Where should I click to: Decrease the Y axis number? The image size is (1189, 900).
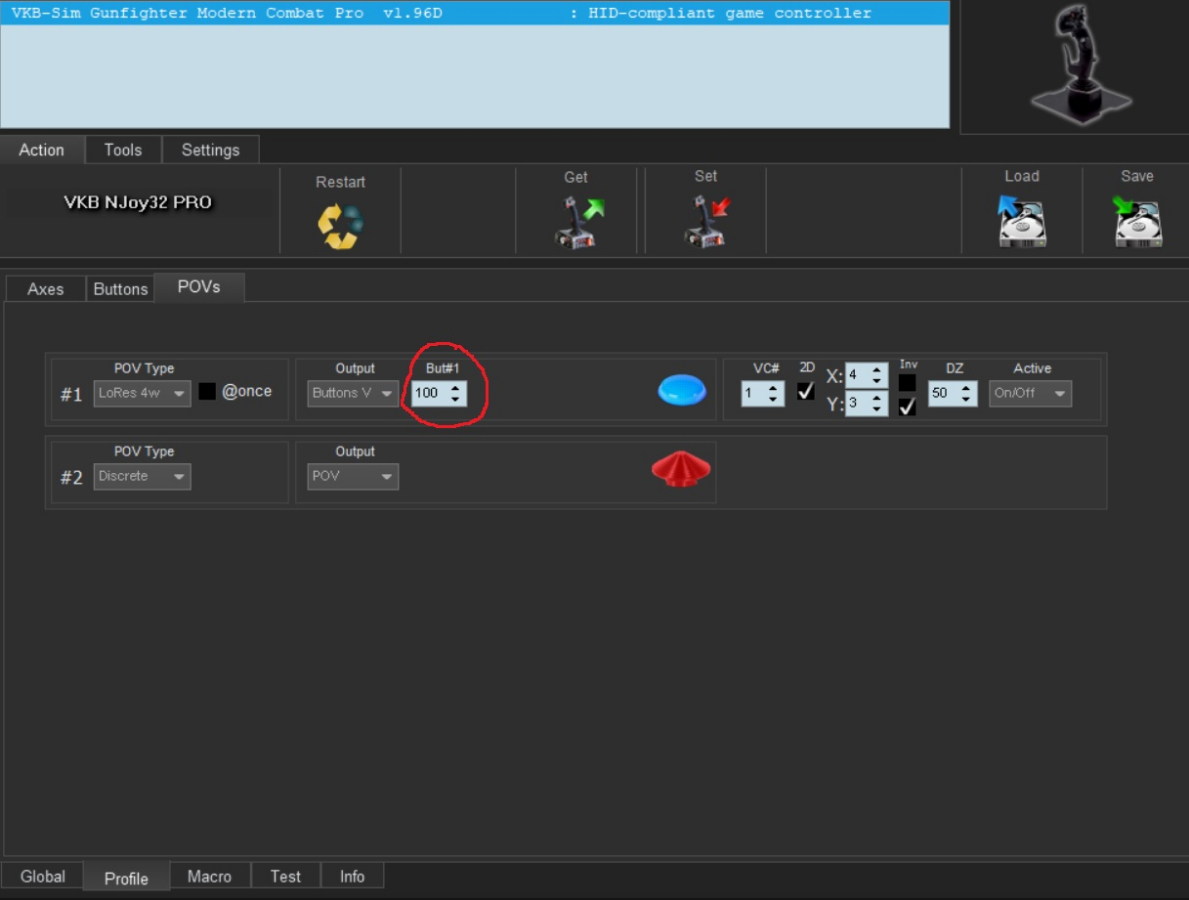click(877, 408)
